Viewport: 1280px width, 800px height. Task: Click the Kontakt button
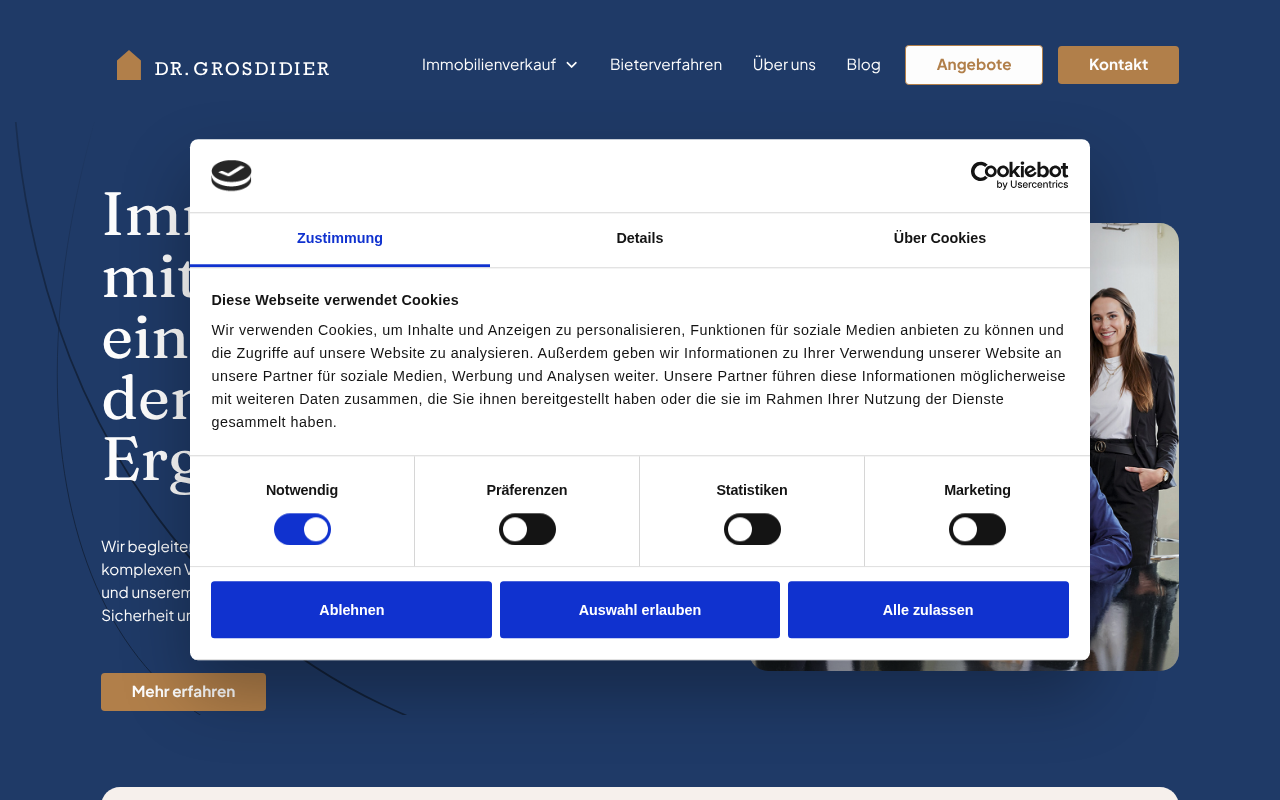pyautogui.click(x=1118, y=65)
